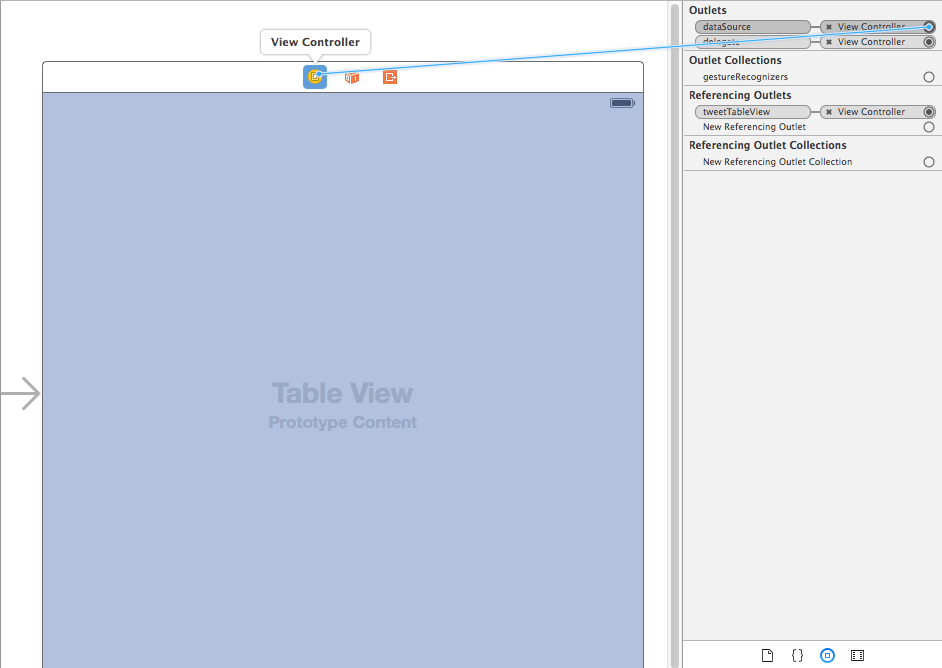Open the Code Snippet library
942x668 pixels.
click(797, 655)
